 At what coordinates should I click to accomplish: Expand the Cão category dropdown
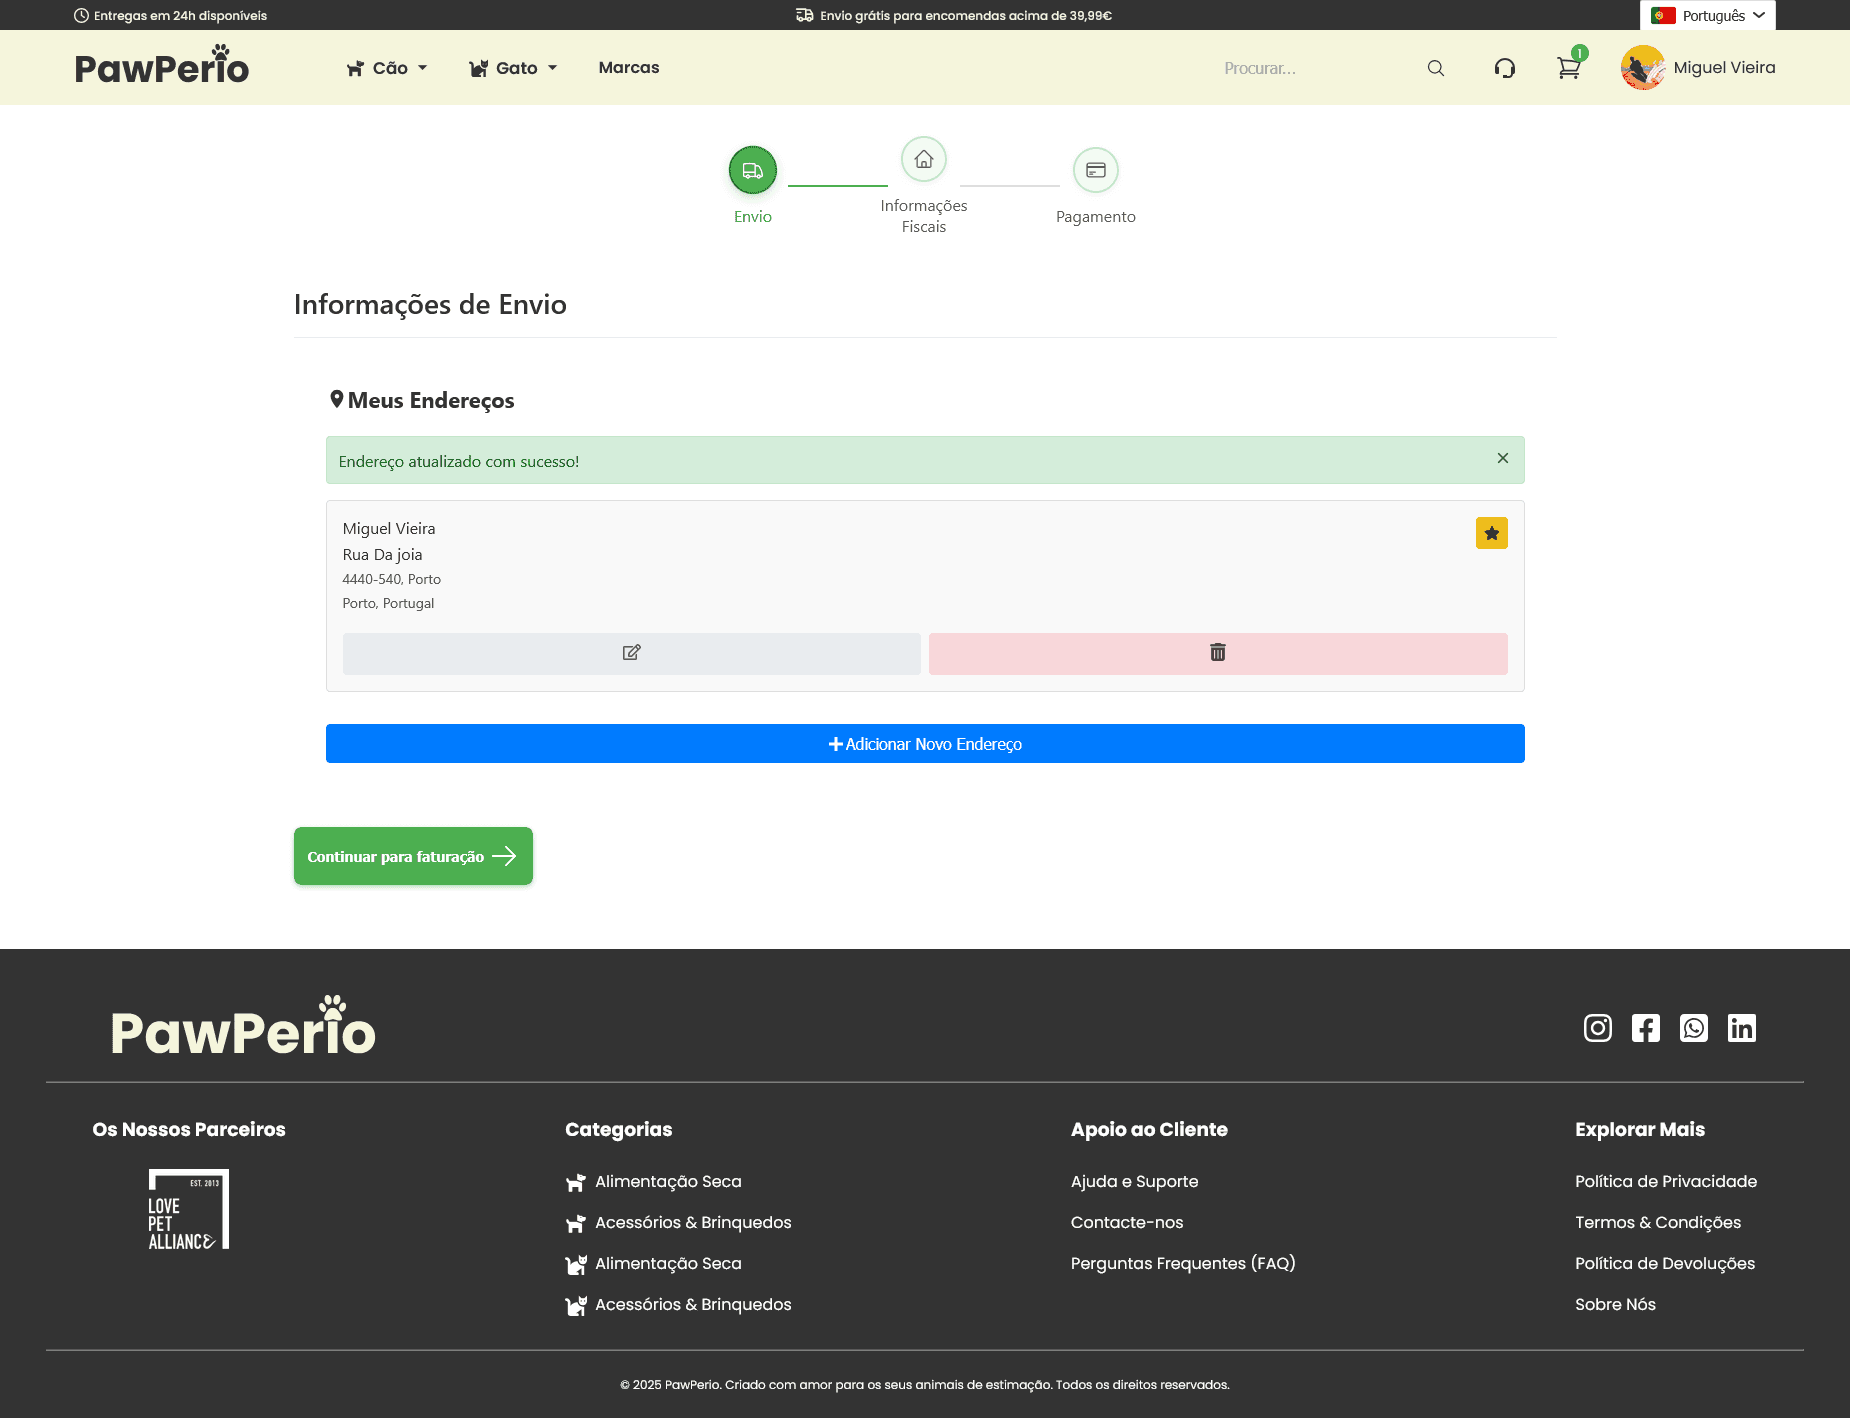tap(387, 67)
